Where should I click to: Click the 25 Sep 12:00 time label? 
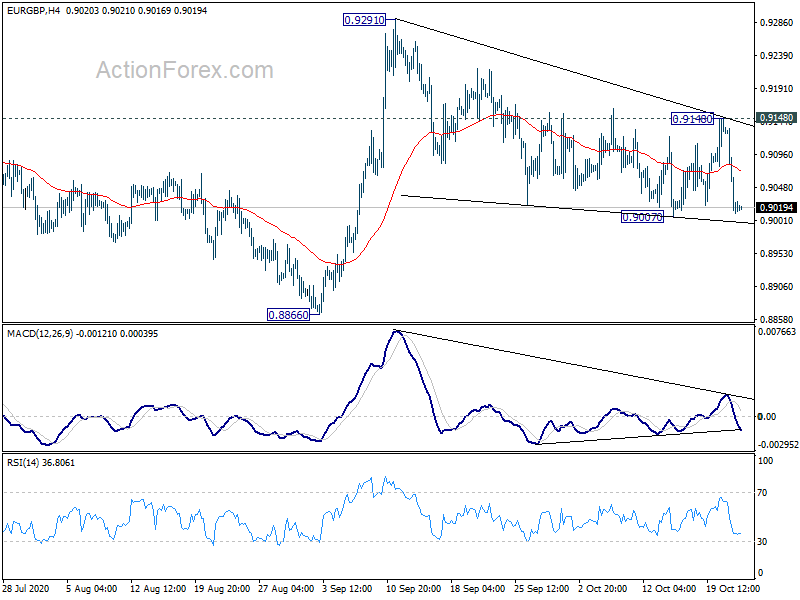click(542, 588)
